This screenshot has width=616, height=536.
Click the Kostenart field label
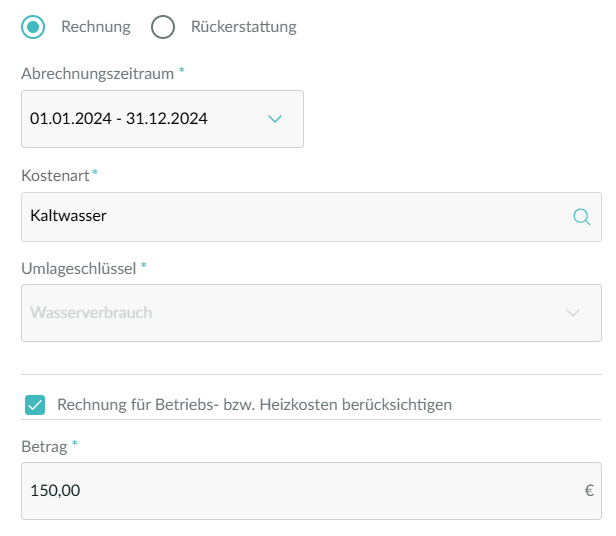pyautogui.click(x=55, y=176)
